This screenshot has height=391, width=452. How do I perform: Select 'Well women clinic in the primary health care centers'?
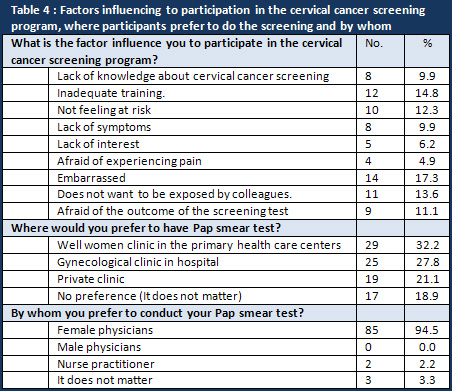[x=199, y=245]
